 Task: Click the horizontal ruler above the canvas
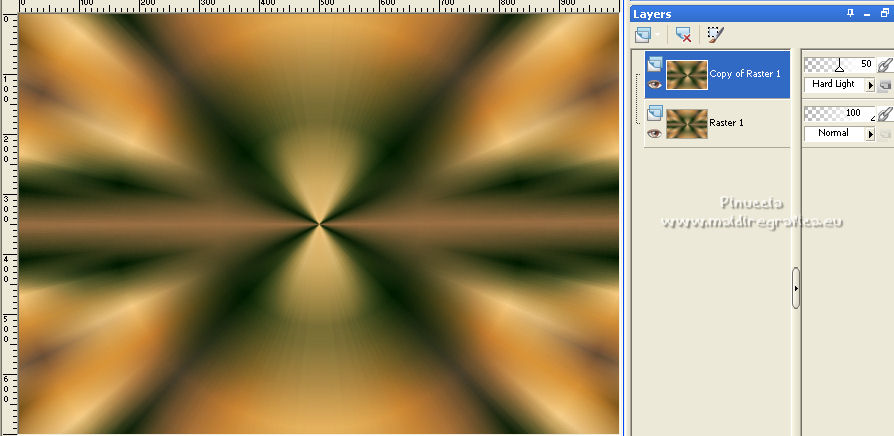pos(319,6)
